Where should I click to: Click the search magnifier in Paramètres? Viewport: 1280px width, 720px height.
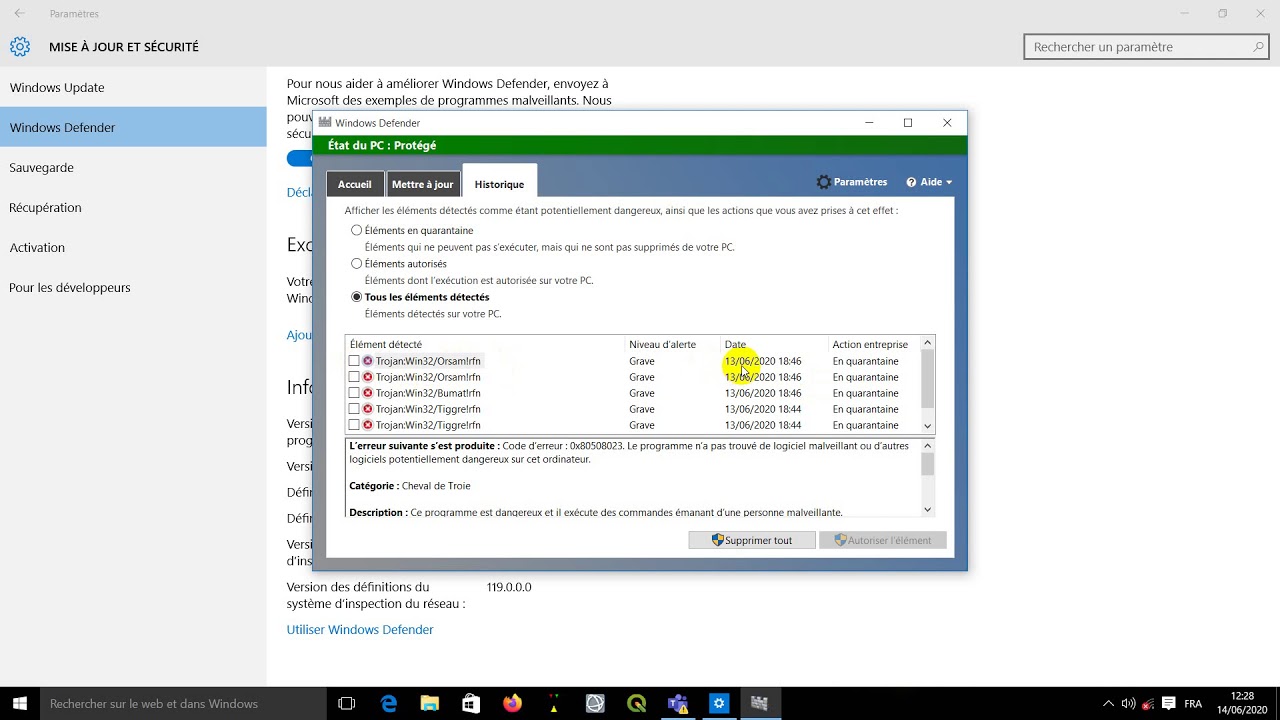[x=1258, y=47]
